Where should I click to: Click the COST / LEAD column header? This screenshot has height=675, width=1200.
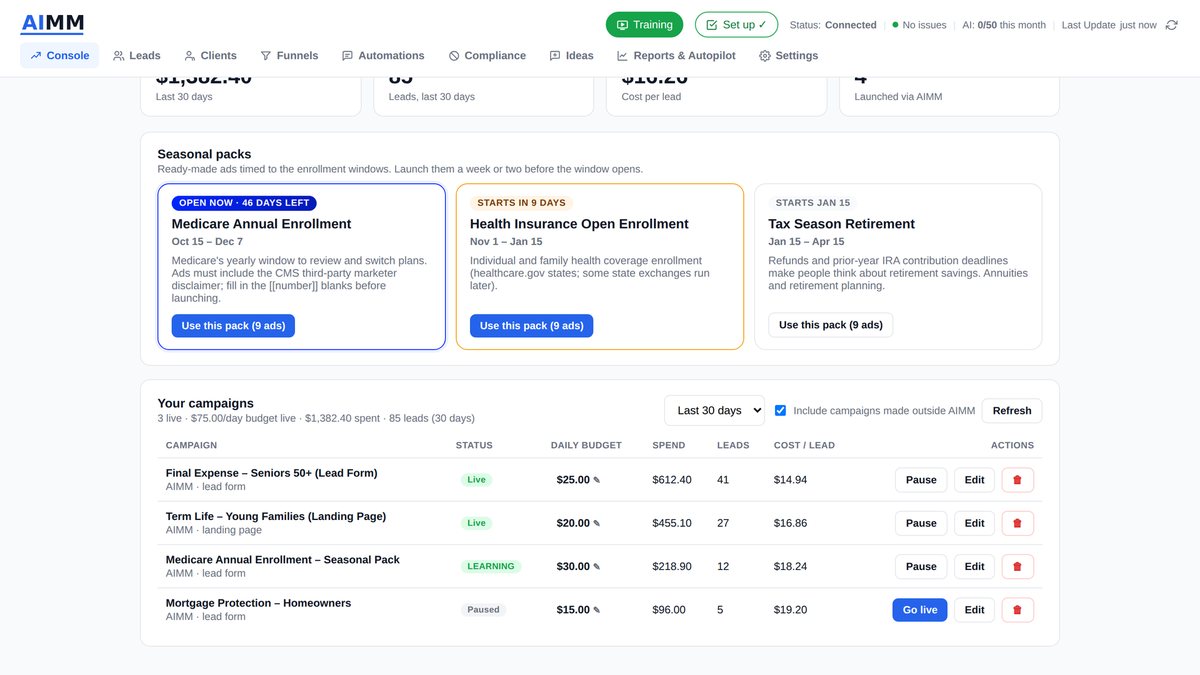click(804, 445)
